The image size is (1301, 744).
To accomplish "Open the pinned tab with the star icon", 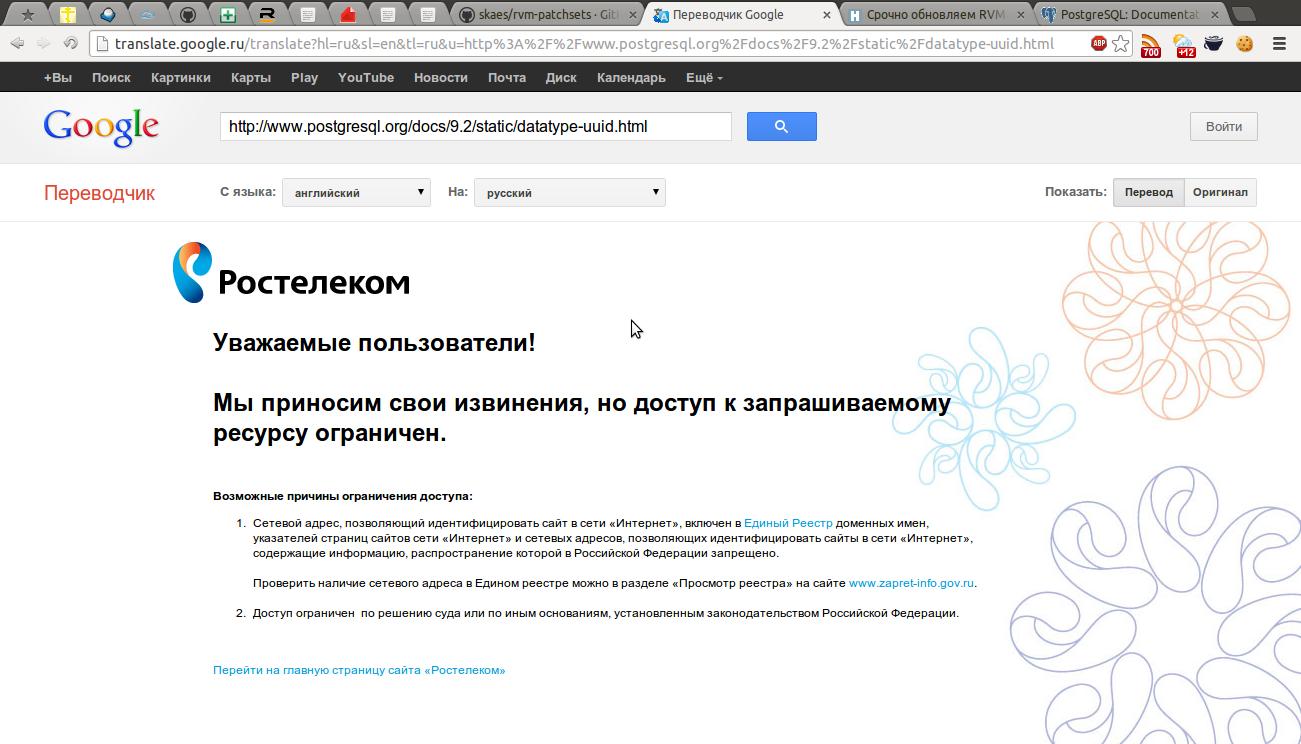I will [28, 15].
